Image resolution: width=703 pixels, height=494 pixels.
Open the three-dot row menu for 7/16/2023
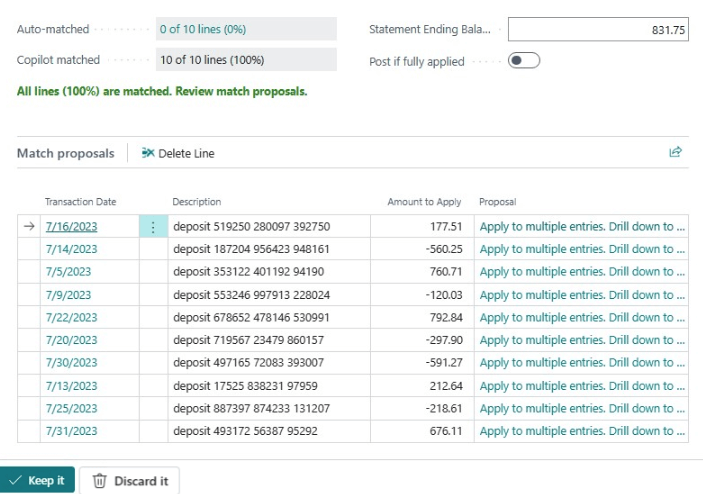click(x=153, y=227)
